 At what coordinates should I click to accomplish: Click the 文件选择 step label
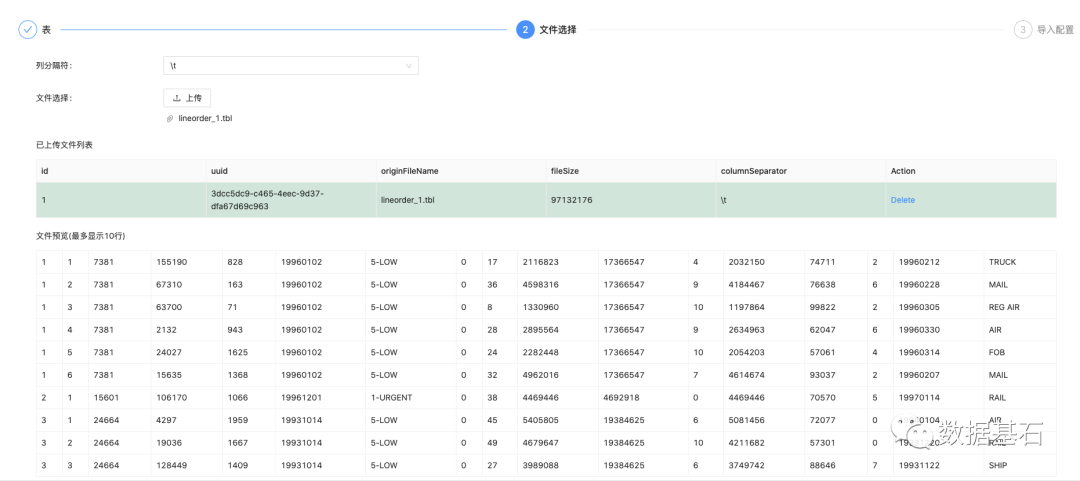coord(558,30)
